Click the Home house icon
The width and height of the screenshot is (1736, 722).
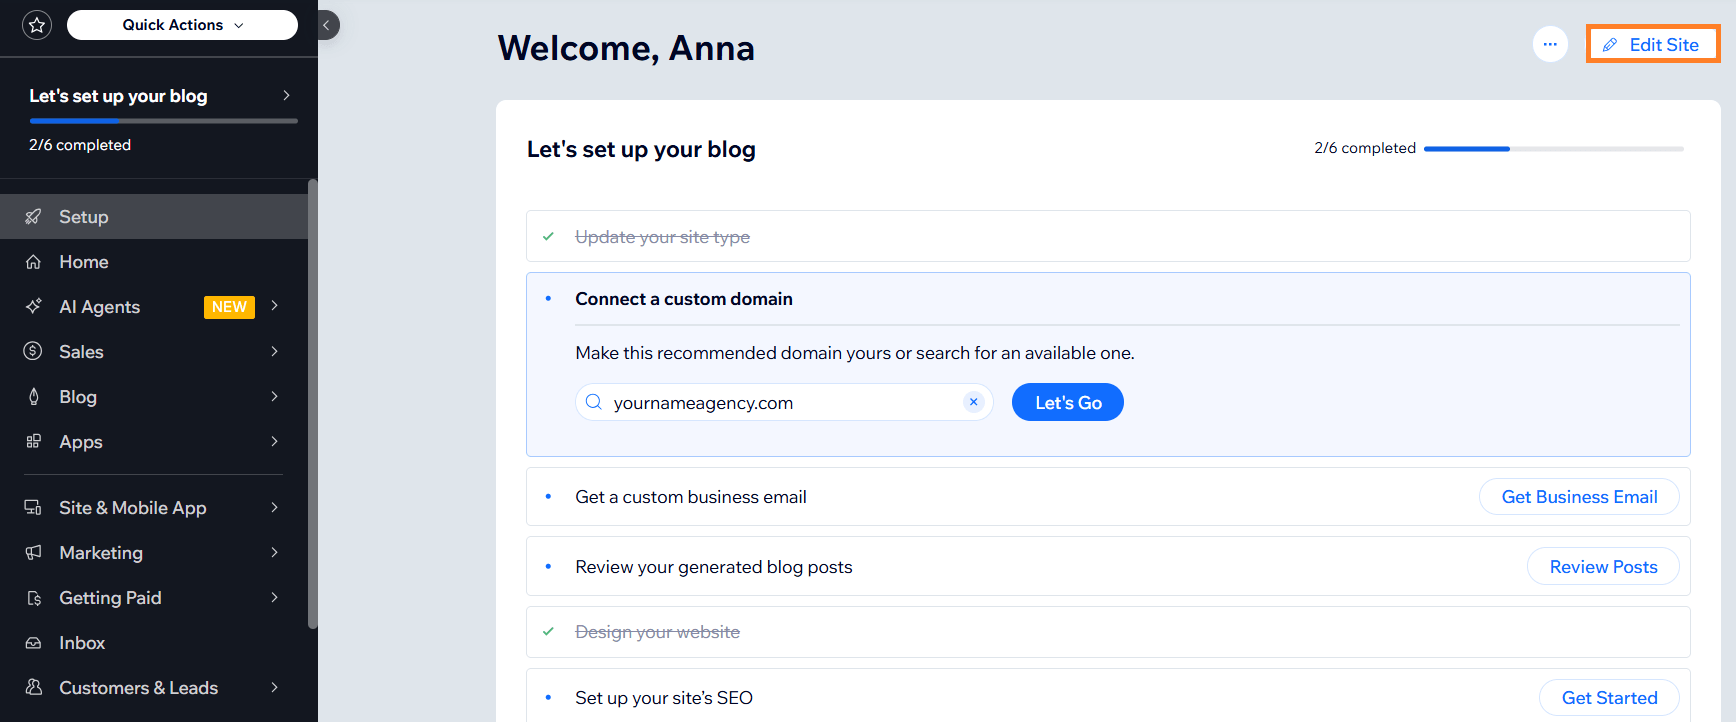pos(33,262)
